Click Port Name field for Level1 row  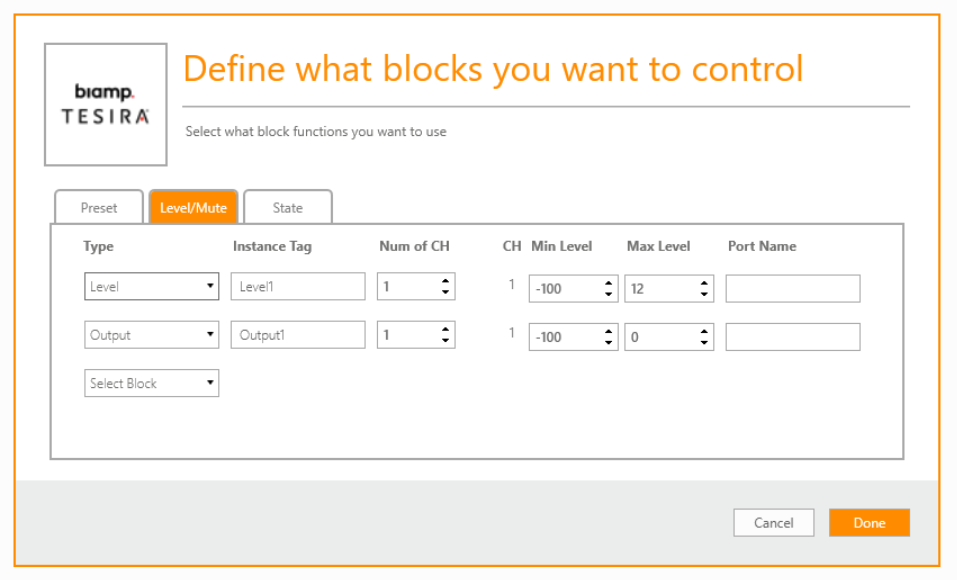pos(793,288)
